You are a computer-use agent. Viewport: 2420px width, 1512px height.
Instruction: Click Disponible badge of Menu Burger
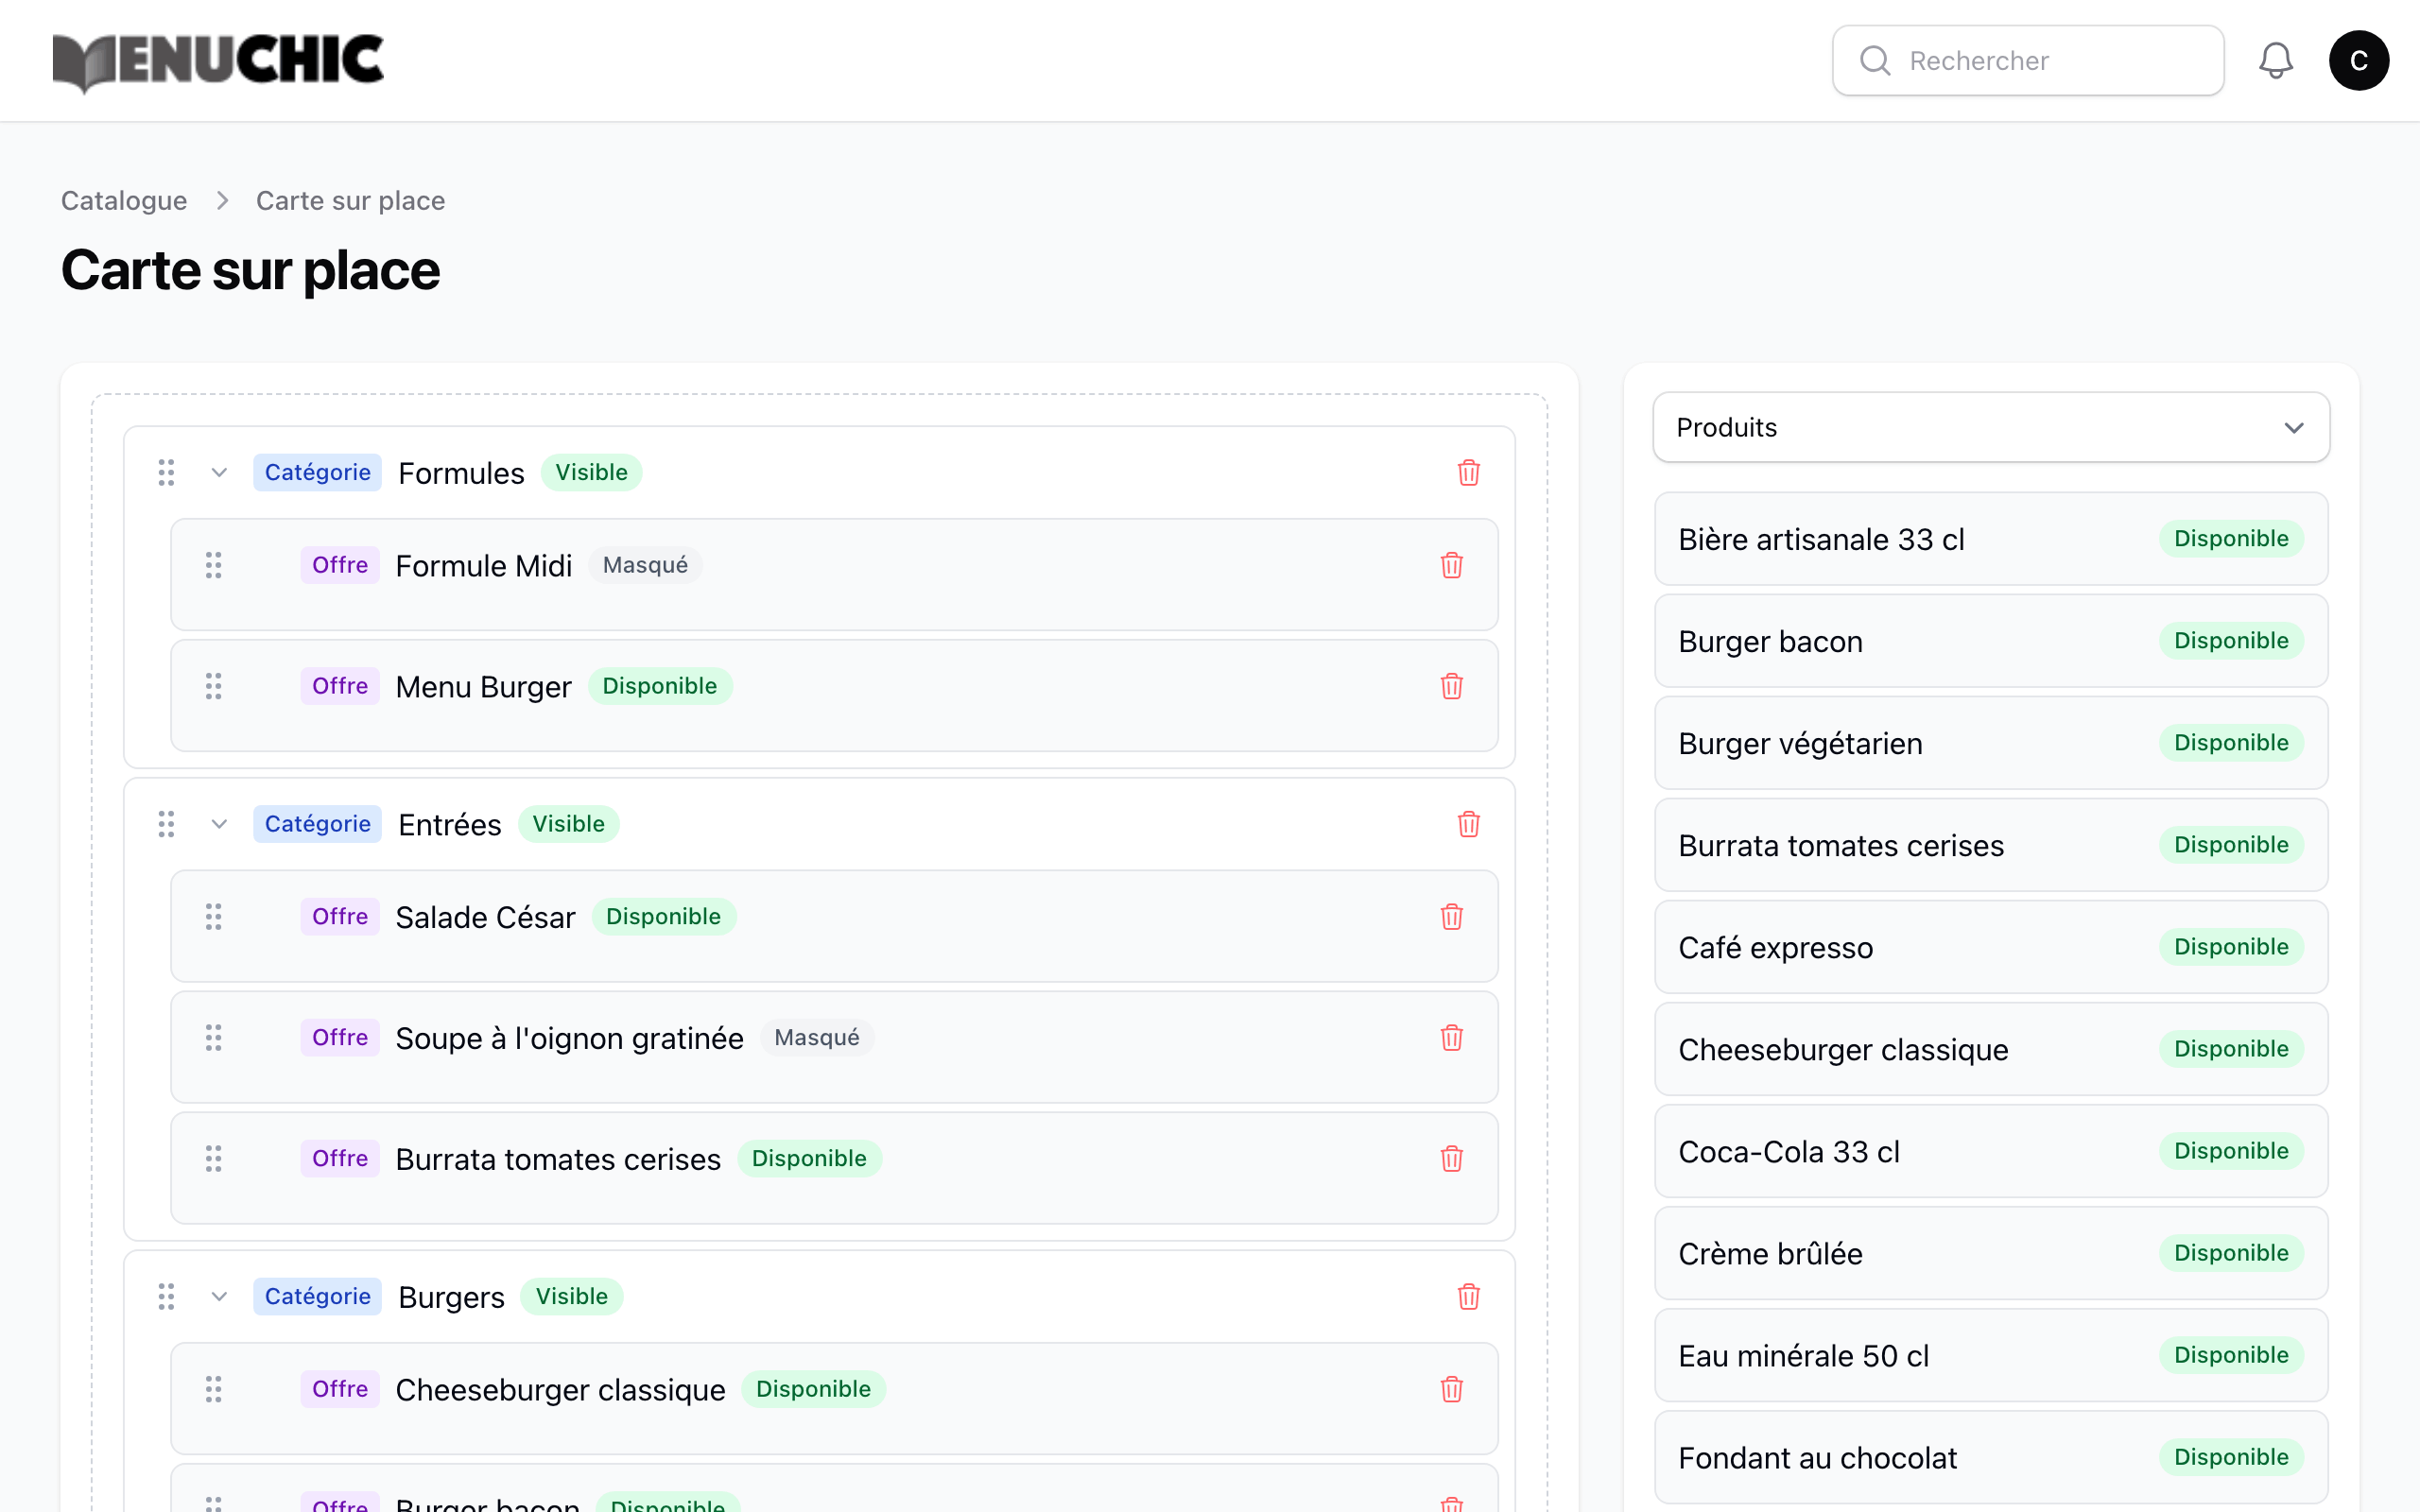tap(659, 686)
